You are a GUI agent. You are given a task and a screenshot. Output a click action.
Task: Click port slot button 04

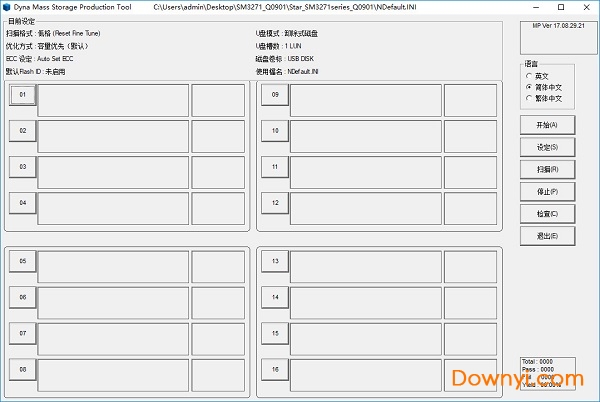click(x=22, y=202)
